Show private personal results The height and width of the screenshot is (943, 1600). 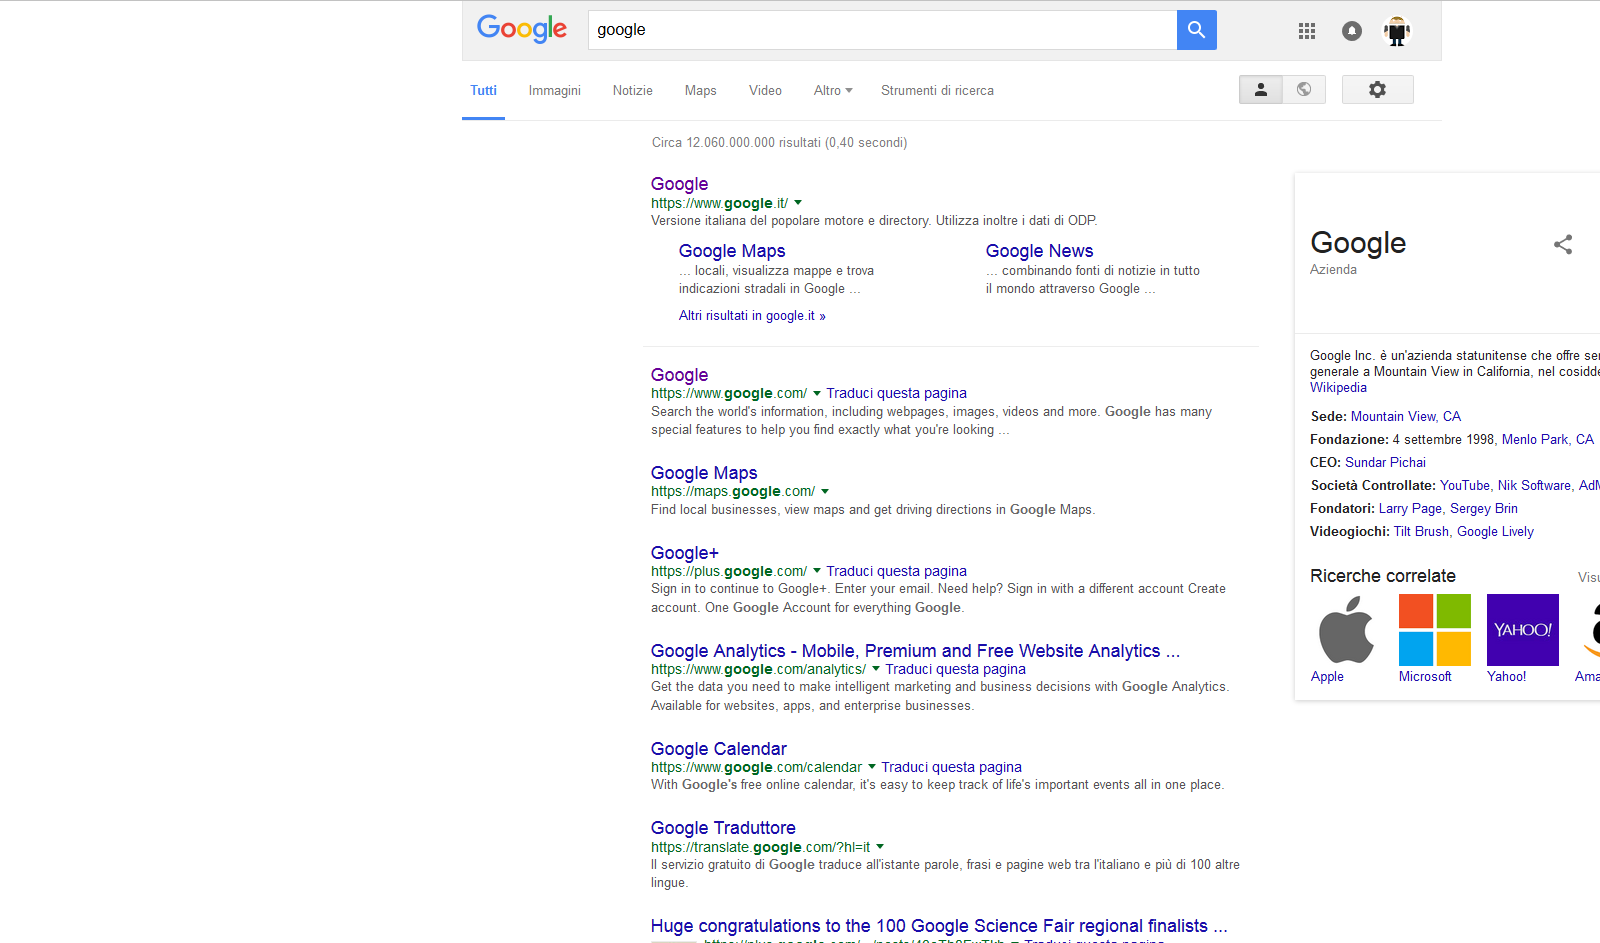pyautogui.click(x=1261, y=89)
